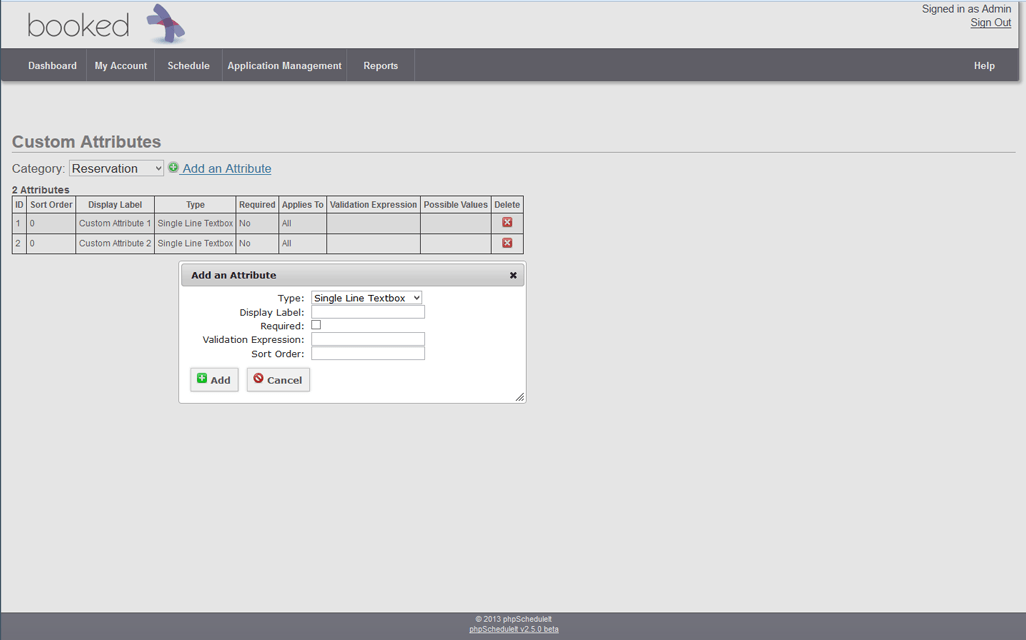Screen dimensions: 1026x640
Task: Go to the Schedule menu
Action: 188,66
